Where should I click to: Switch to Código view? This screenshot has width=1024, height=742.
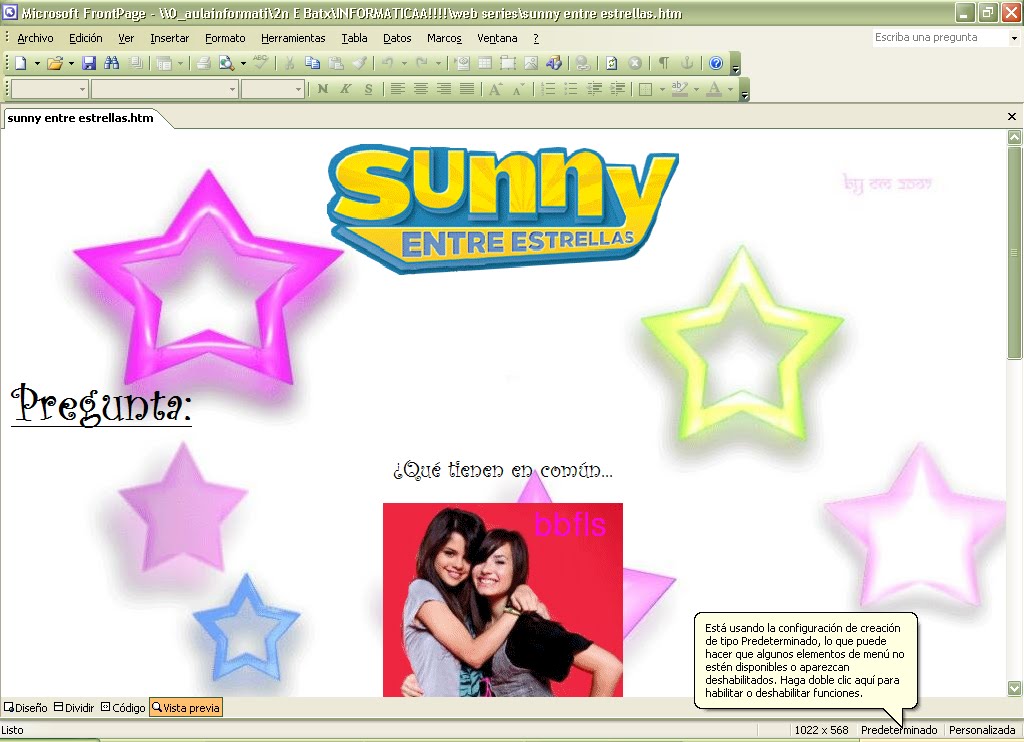123,707
